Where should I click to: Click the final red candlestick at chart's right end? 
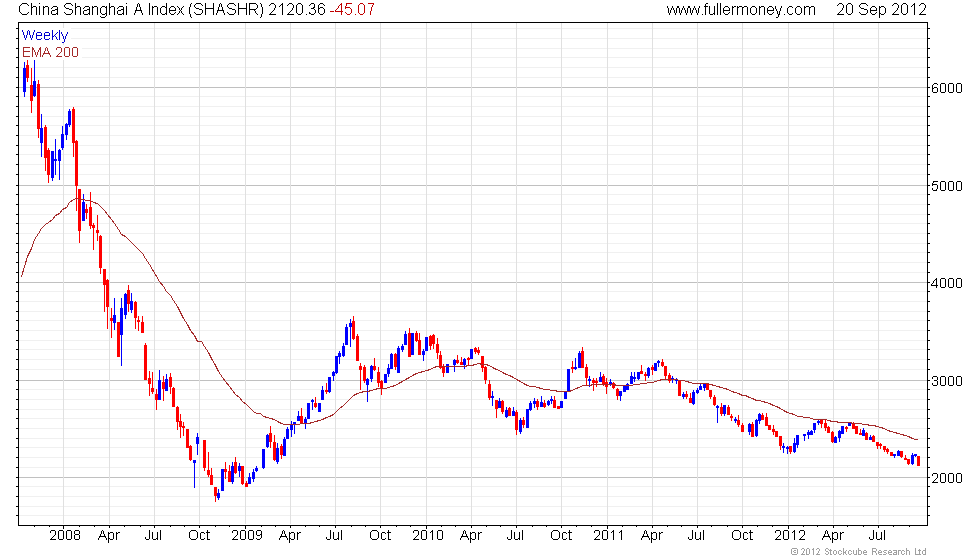(x=918, y=461)
